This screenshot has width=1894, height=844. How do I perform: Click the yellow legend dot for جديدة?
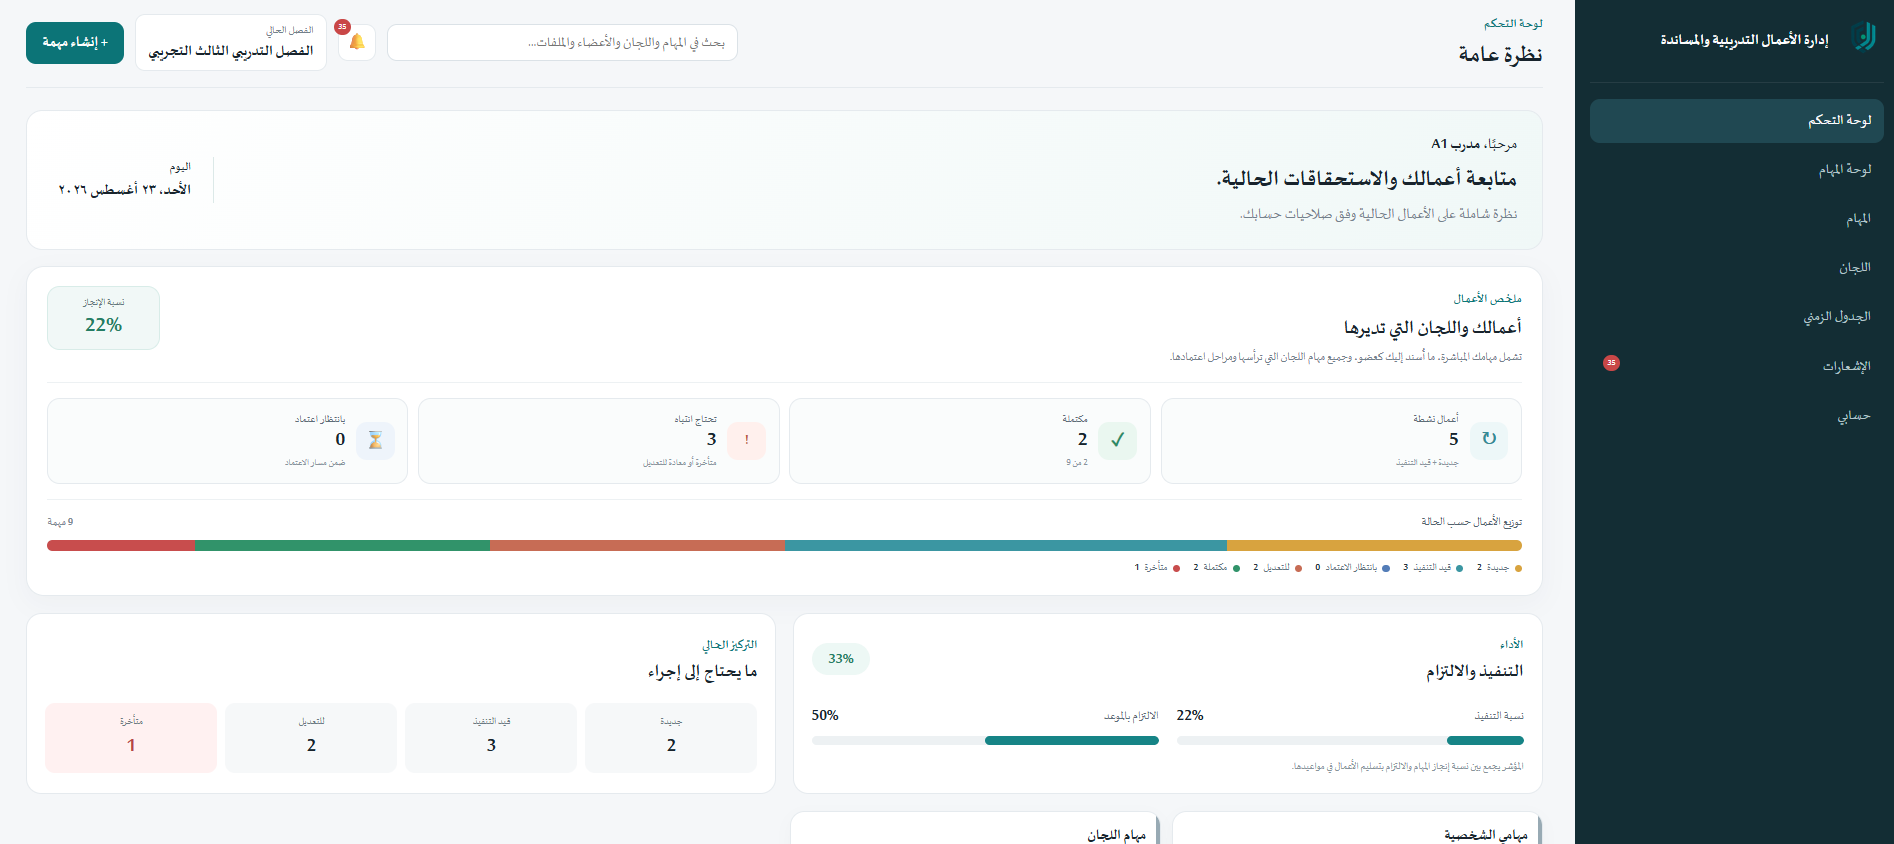point(1518,568)
